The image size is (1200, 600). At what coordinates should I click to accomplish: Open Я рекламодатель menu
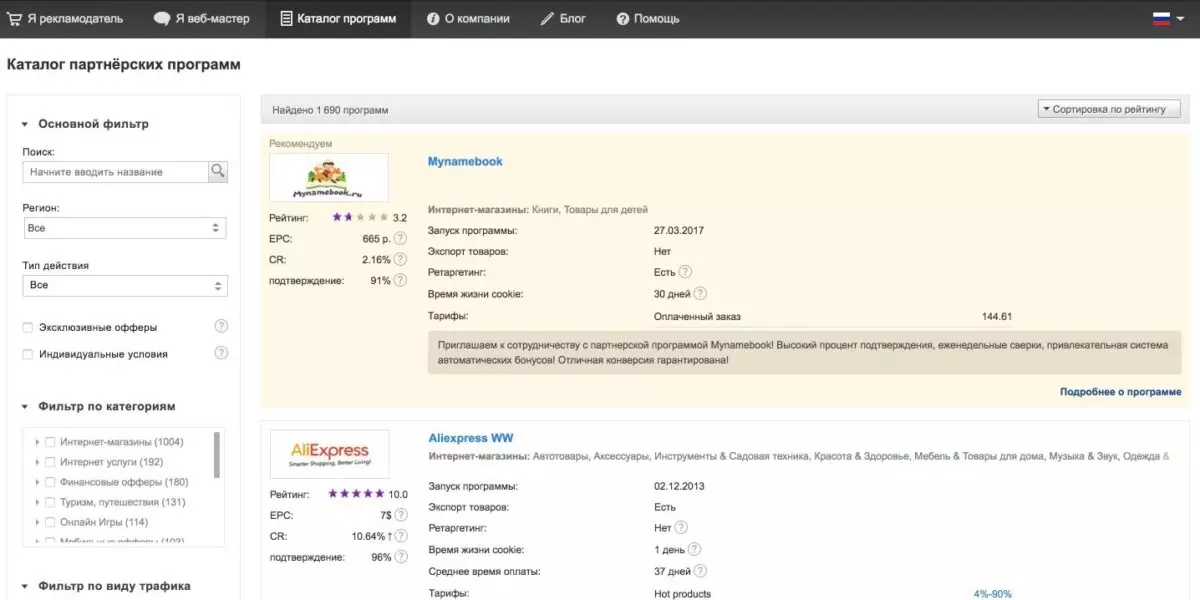(66, 18)
